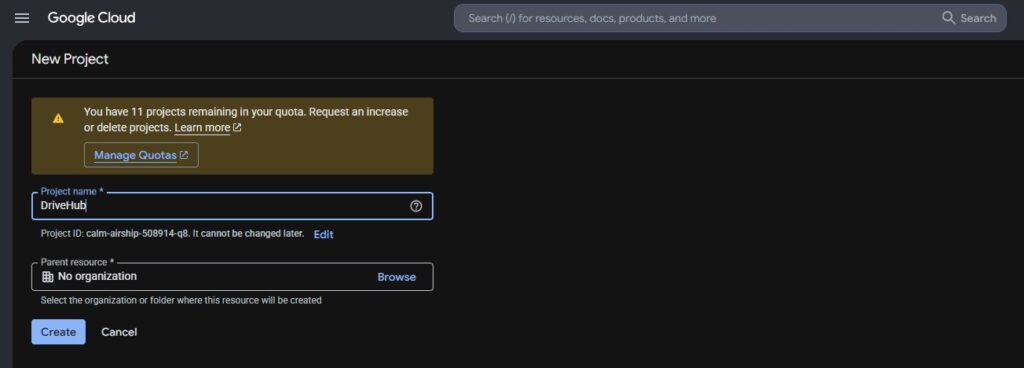
Task: Click the organization building icon
Action: [48, 277]
